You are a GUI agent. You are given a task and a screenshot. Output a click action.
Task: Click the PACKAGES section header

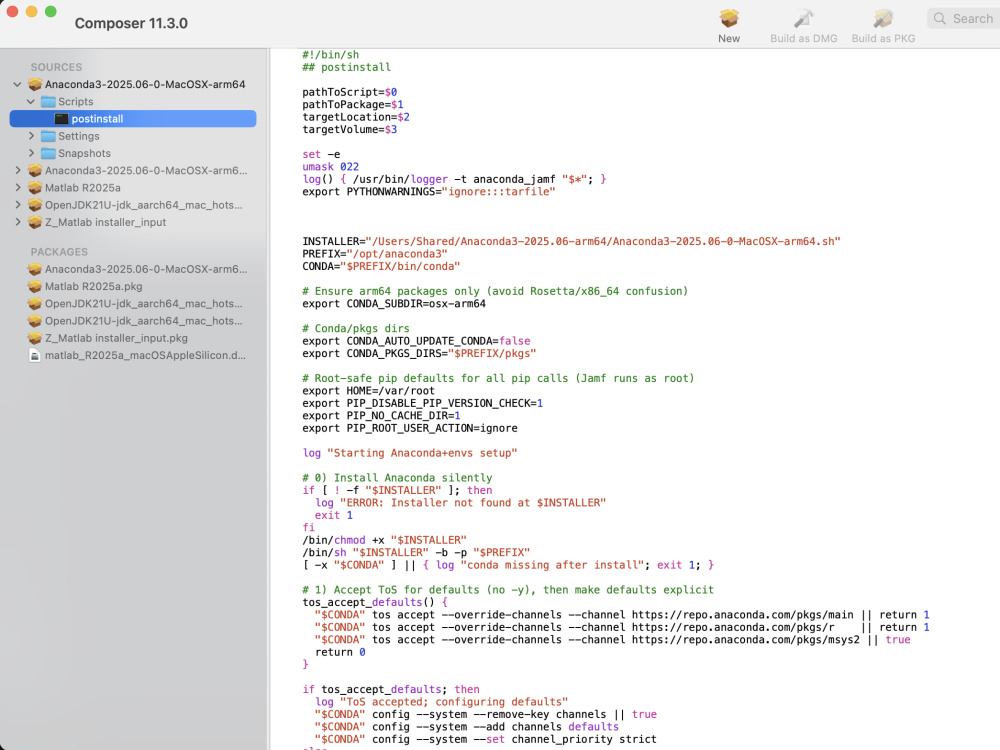(x=59, y=252)
